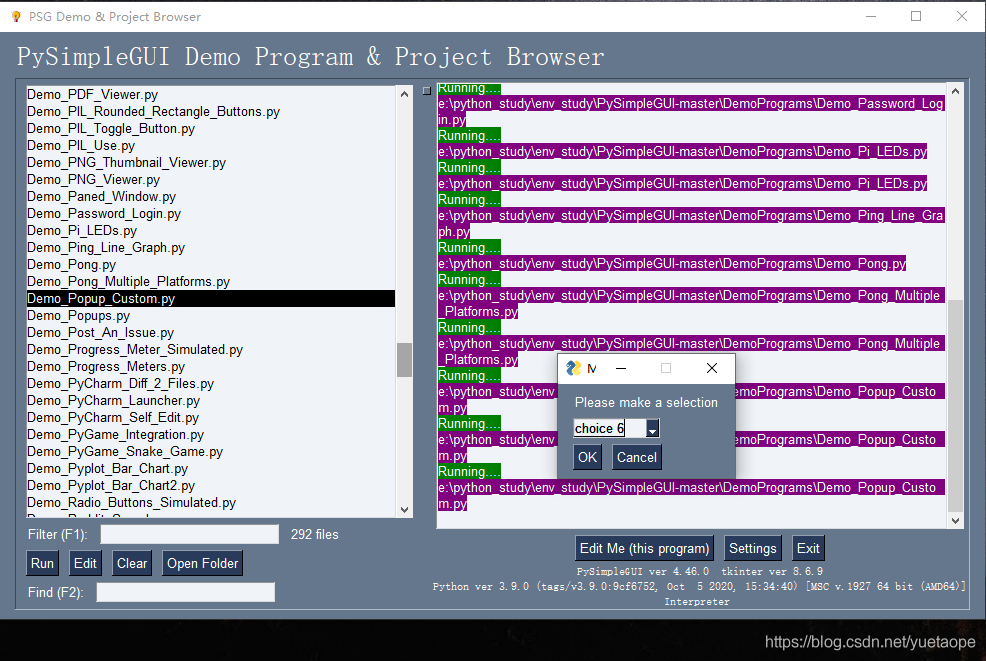Screen dimensions: 986x661
Task: Select Demo_PIL_Rounded_Rectangle_Buttons.py
Action: click(211, 111)
